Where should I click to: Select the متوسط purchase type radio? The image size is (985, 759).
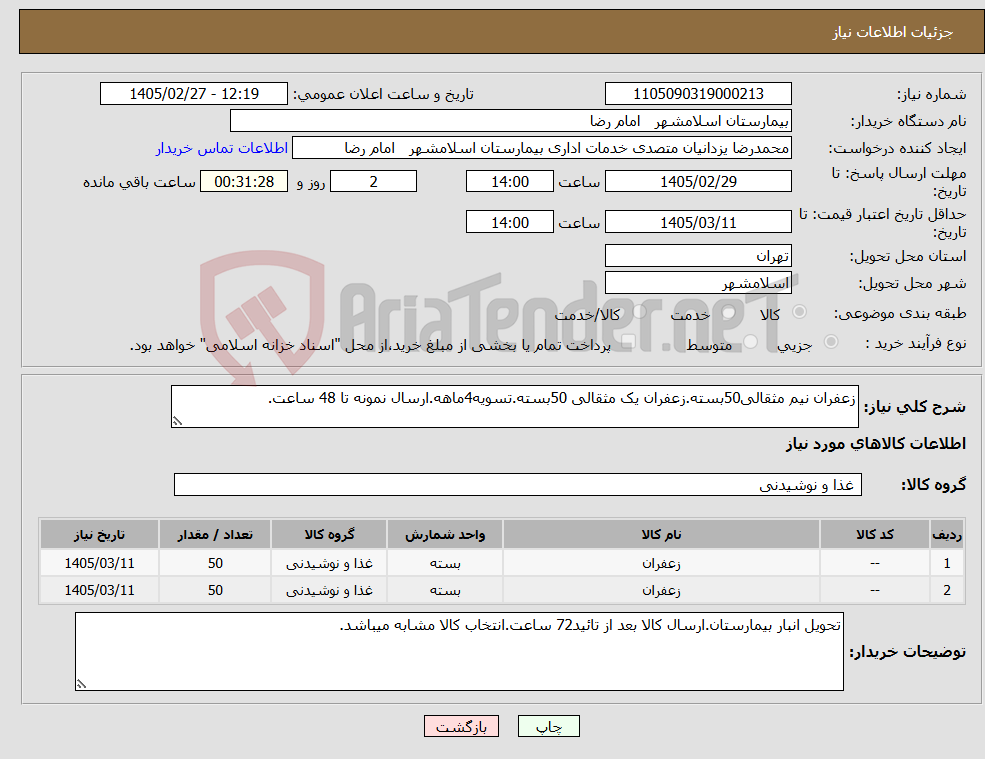pos(750,342)
